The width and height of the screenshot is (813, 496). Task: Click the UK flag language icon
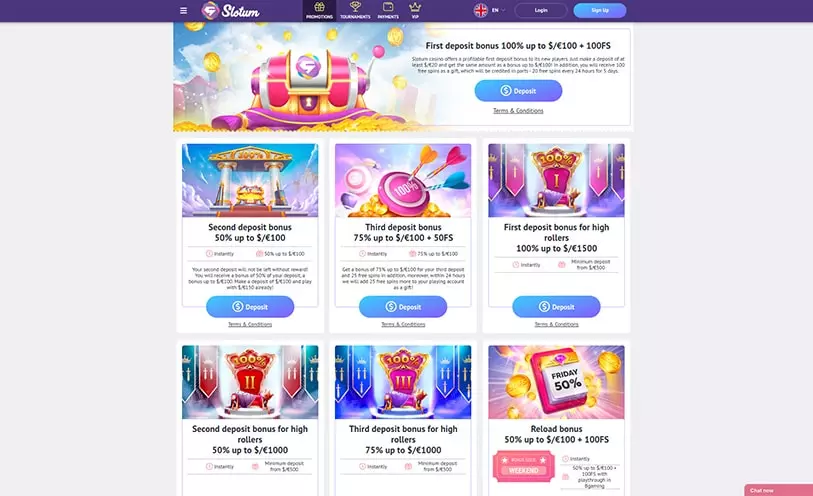pos(481,10)
